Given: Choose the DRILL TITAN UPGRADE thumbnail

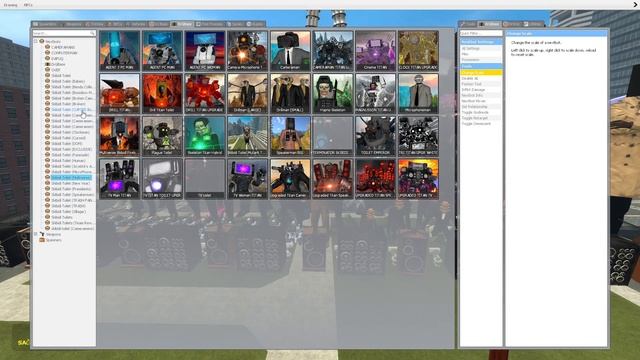Looking at the screenshot, I should click(204, 93).
